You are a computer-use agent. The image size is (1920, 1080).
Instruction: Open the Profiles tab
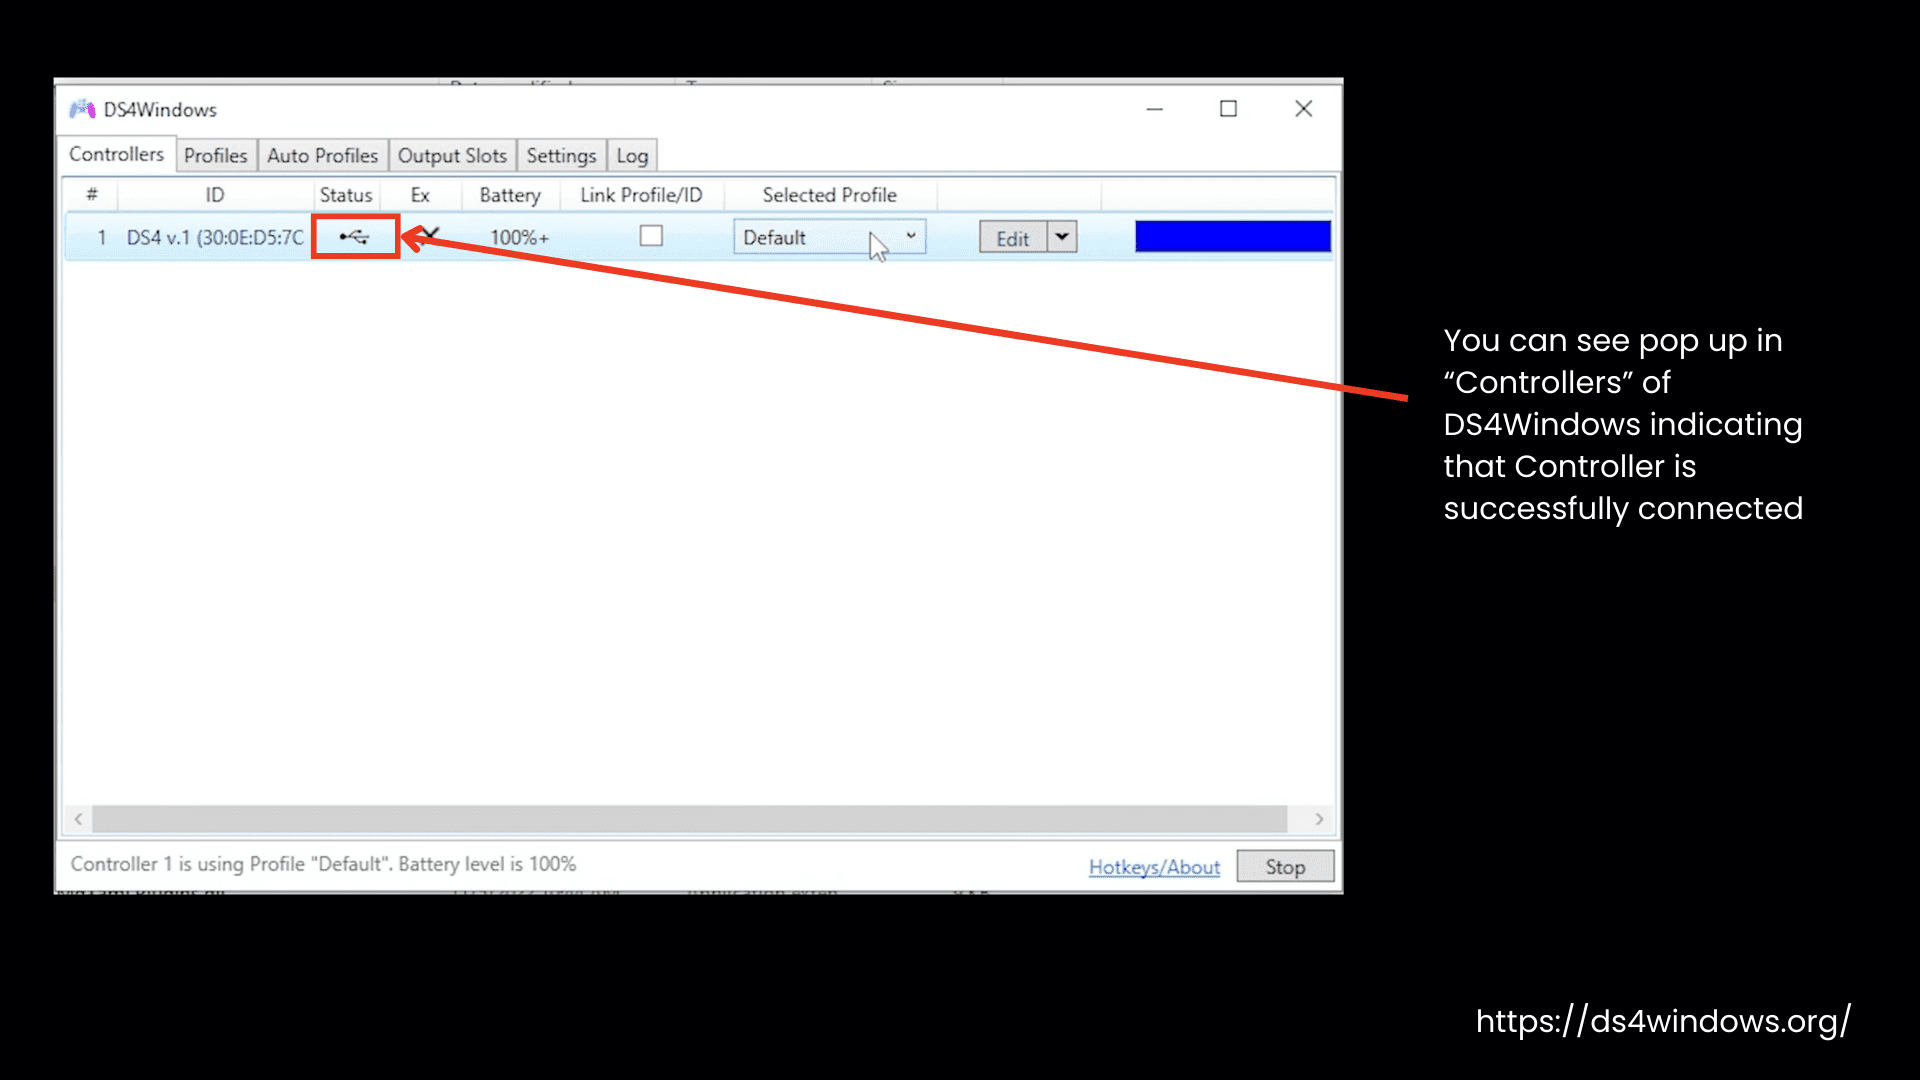point(215,155)
